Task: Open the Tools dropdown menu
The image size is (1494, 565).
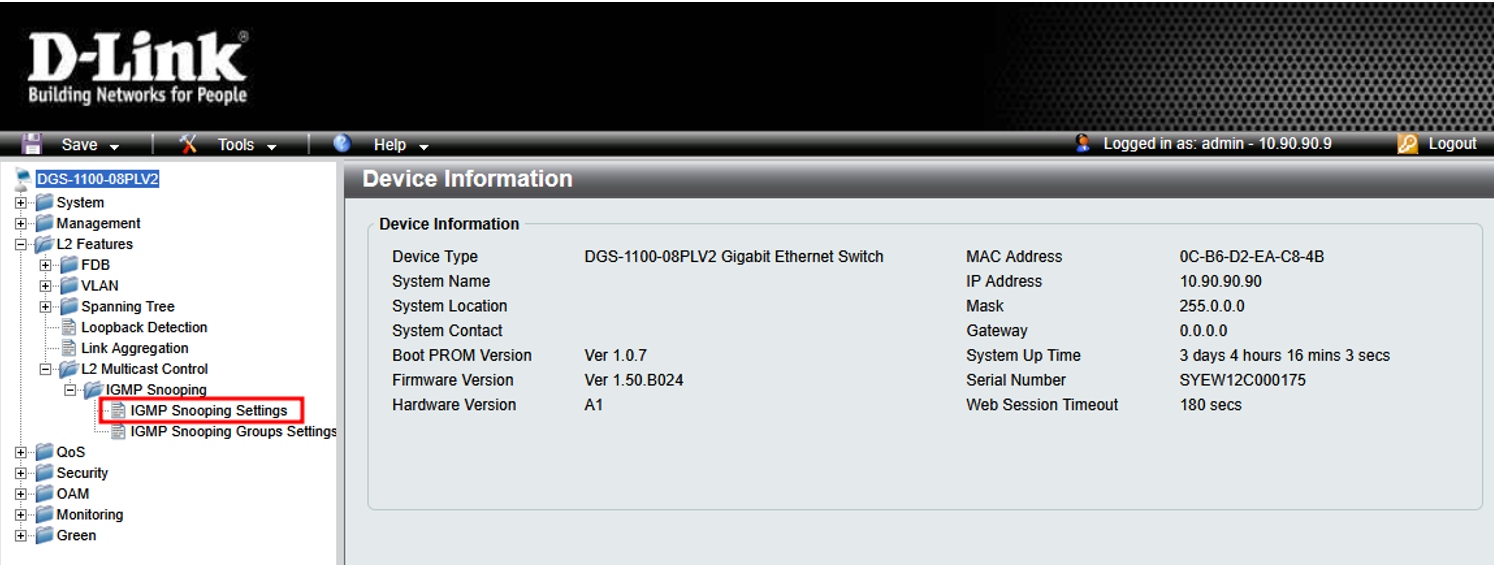Action: [x=246, y=145]
